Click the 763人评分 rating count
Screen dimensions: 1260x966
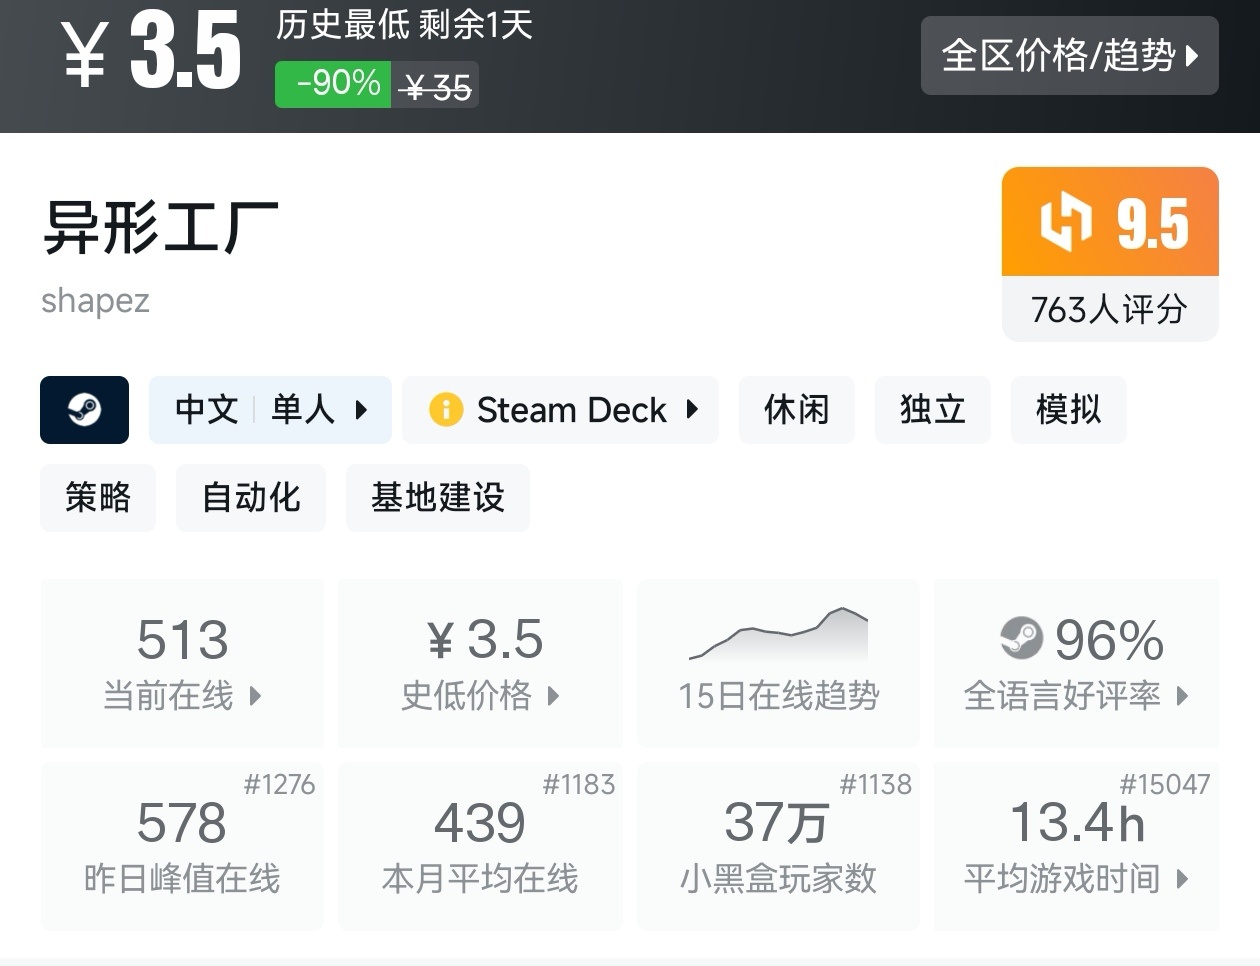point(1109,309)
